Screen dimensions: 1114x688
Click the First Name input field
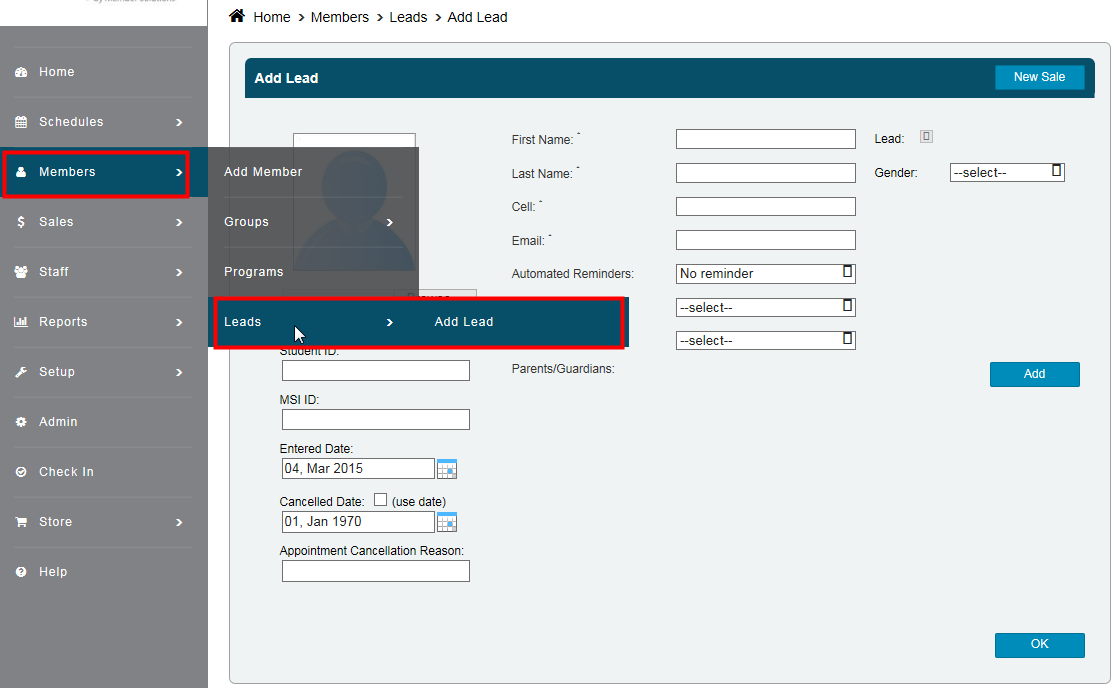[765, 139]
